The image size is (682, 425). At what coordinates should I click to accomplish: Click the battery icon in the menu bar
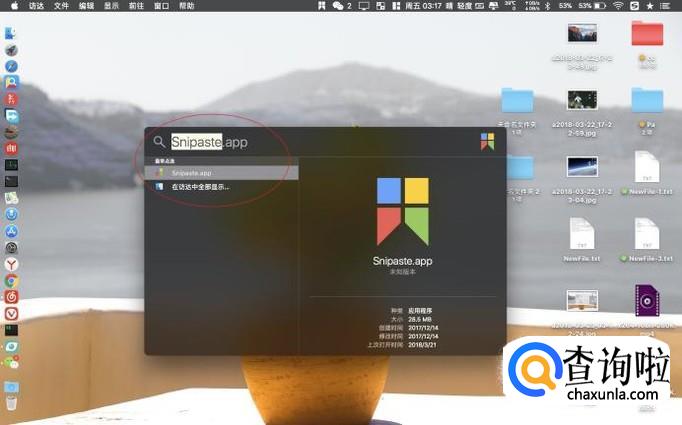tap(600, 6)
